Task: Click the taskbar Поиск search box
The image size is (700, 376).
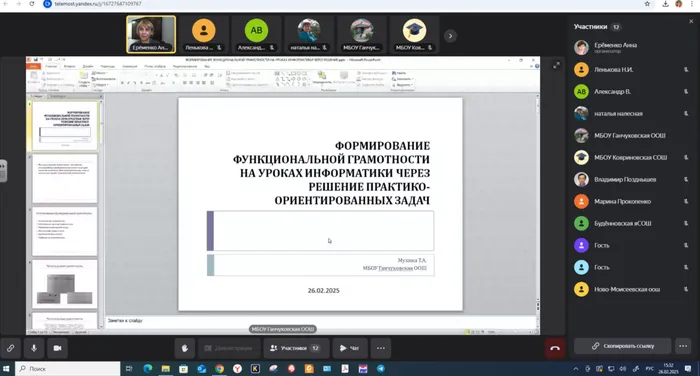Action: pyautogui.click(x=68, y=369)
